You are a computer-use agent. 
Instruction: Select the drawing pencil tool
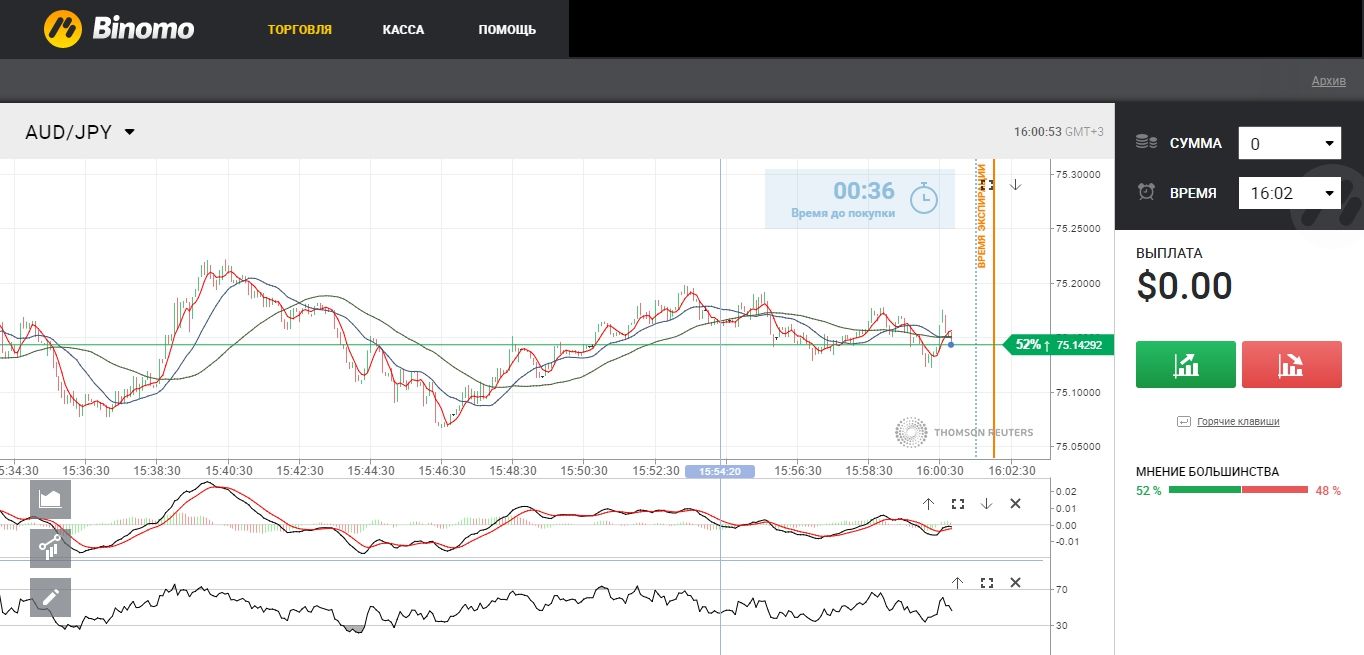[x=50, y=597]
